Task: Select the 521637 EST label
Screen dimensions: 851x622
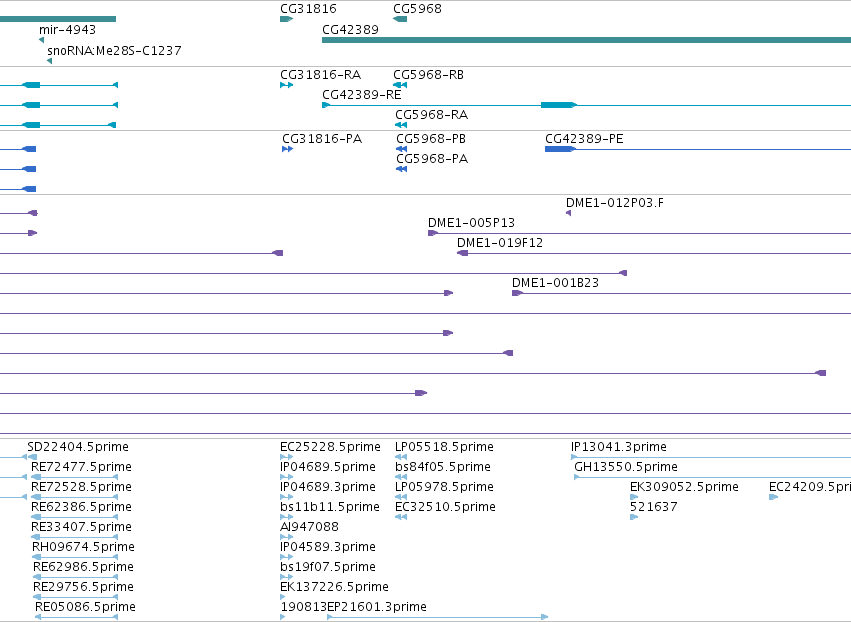Action: click(x=653, y=507)
